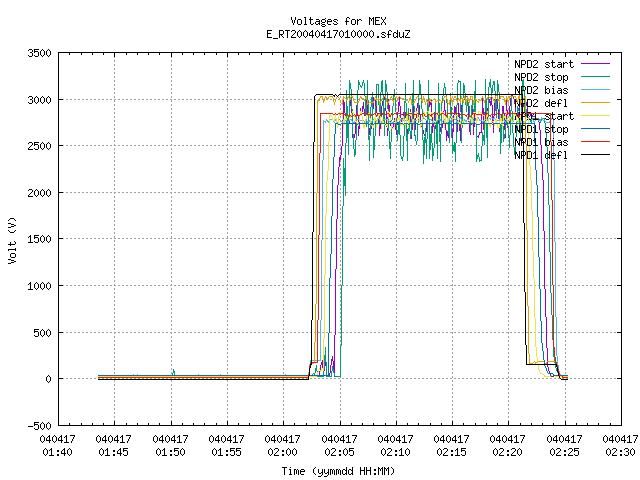Viewport: 640px width, 480px height.
Task: Click the 01:50 time tick label
Action: (170, 452)
